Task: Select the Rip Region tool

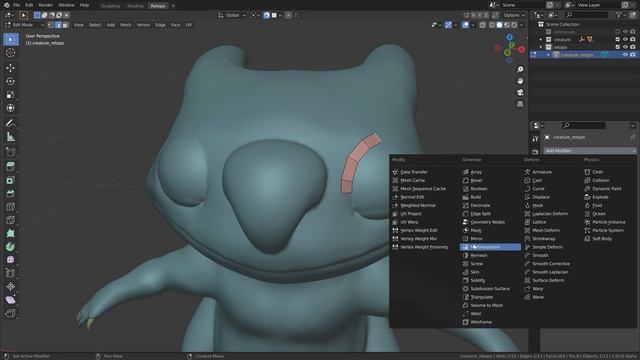Action: coord(11,313)
